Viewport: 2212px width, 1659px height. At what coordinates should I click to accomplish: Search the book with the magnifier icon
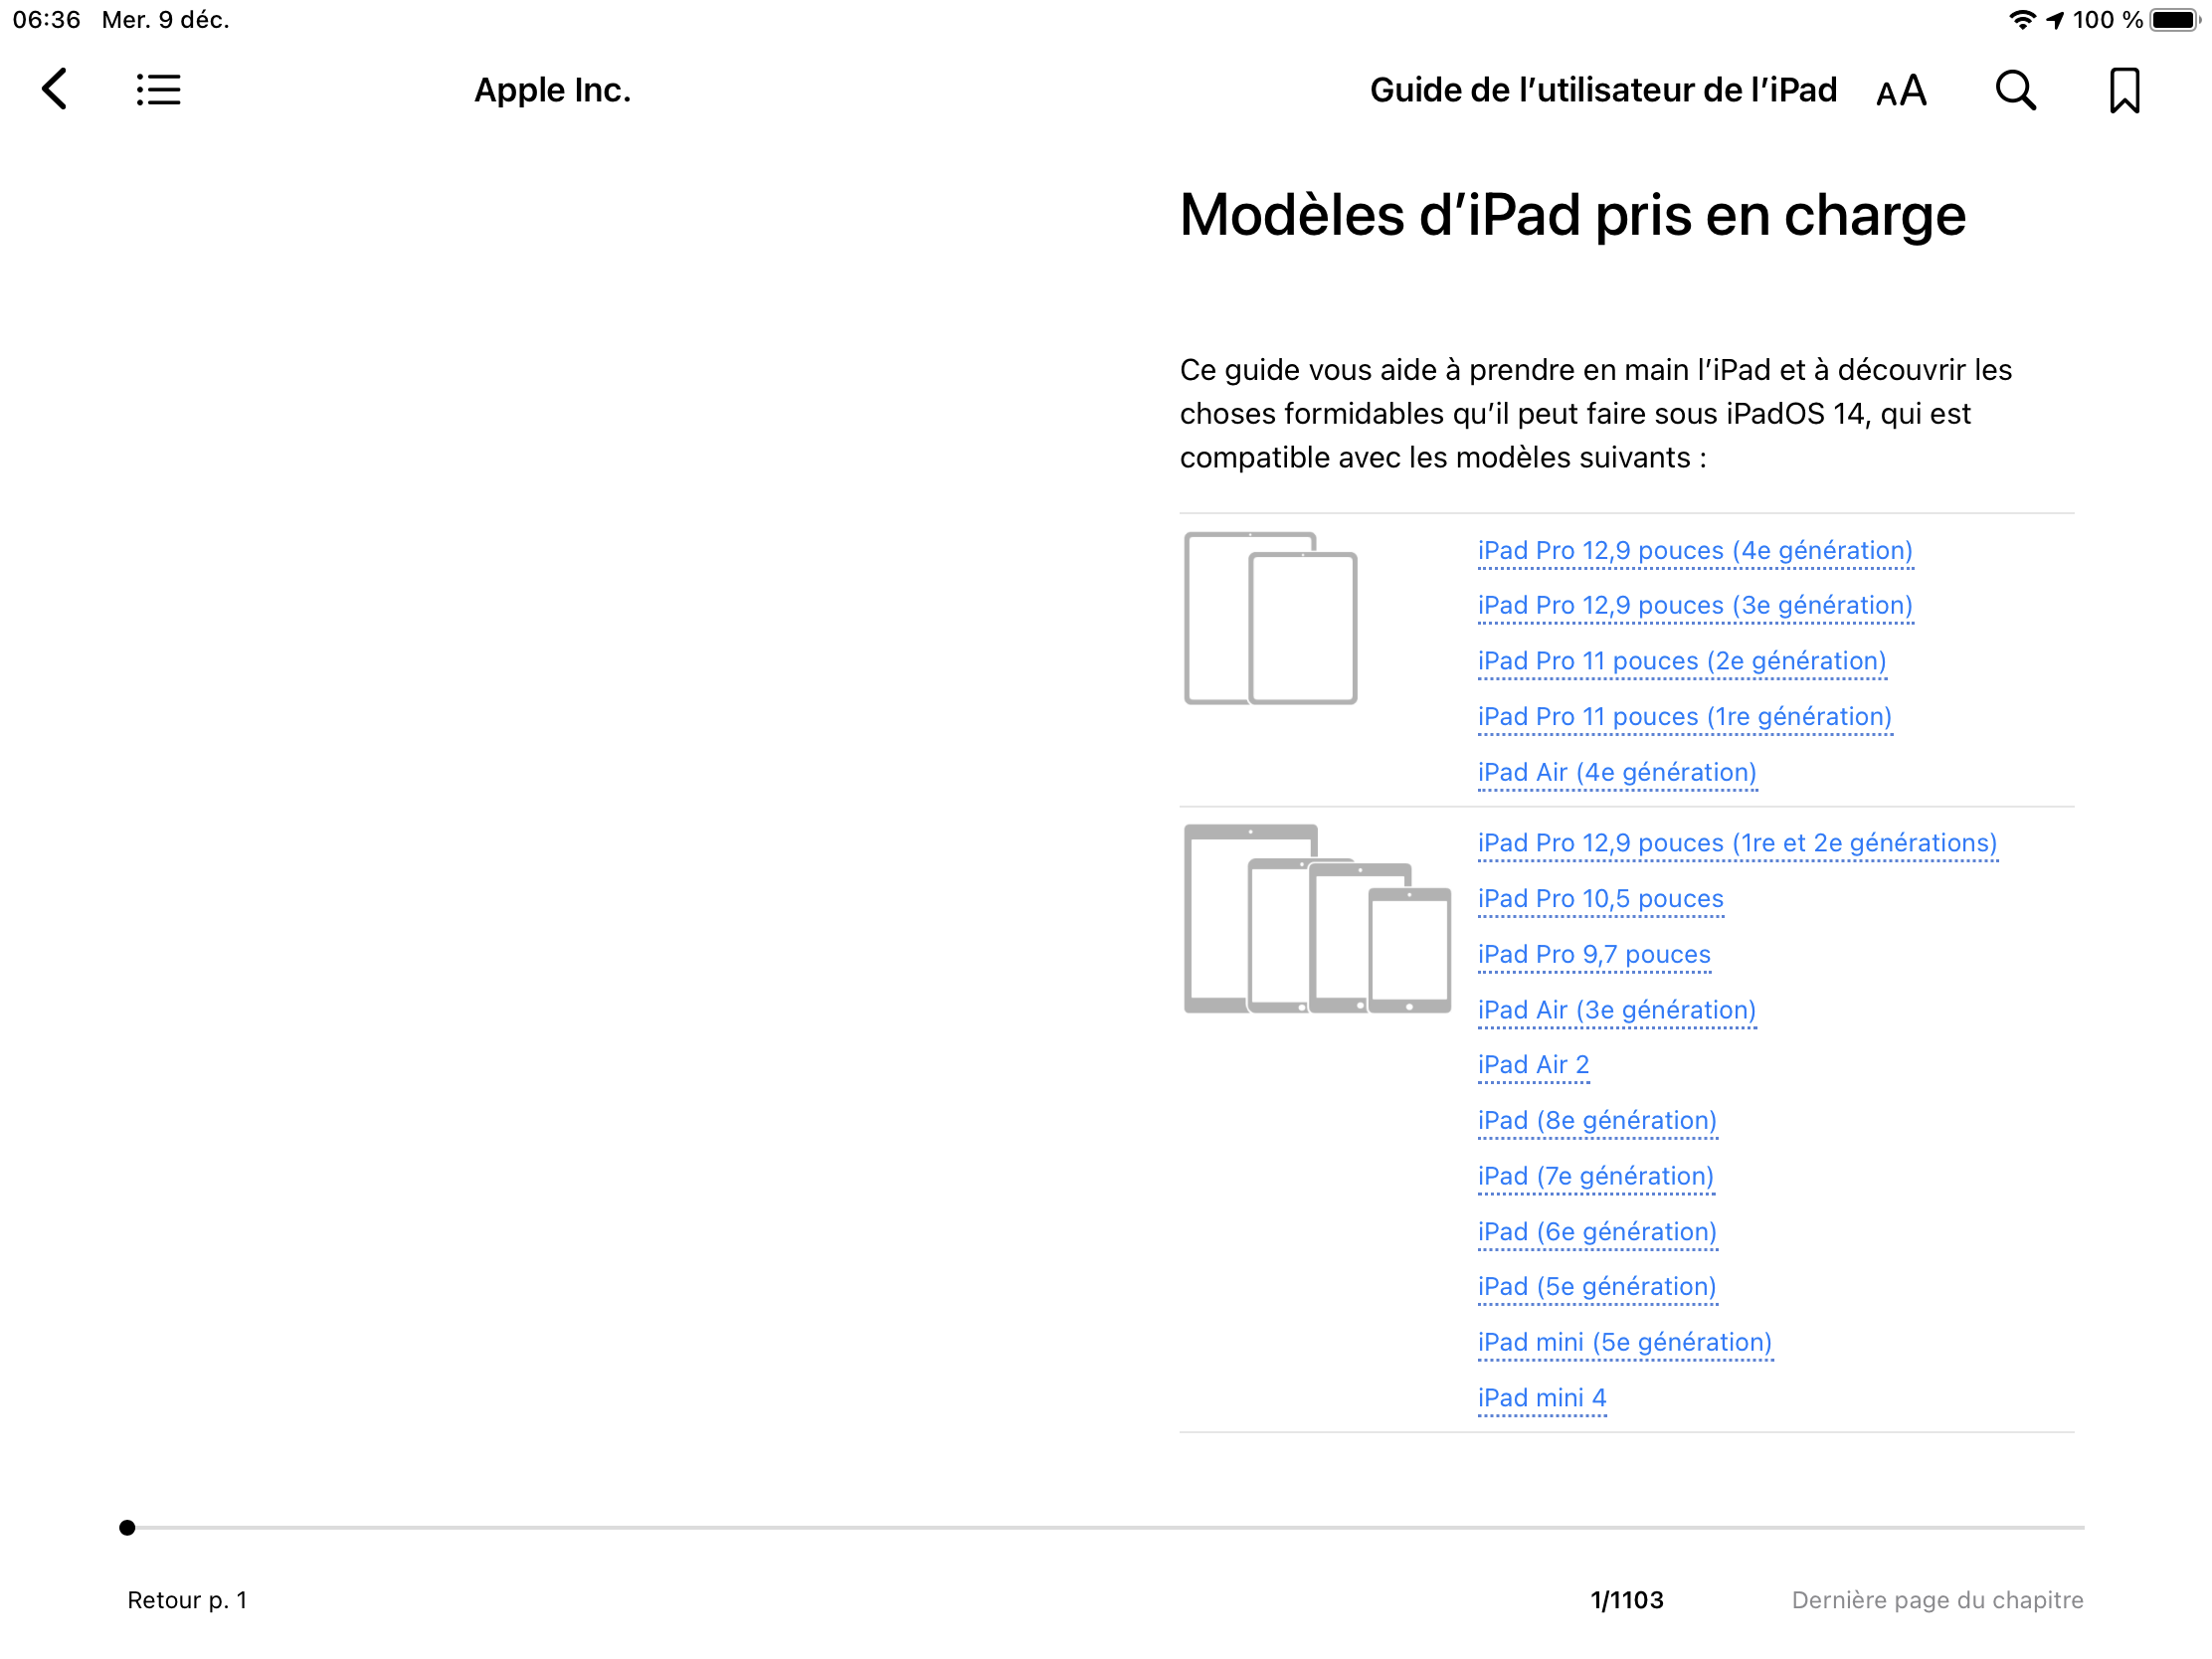pos(2015,91)
